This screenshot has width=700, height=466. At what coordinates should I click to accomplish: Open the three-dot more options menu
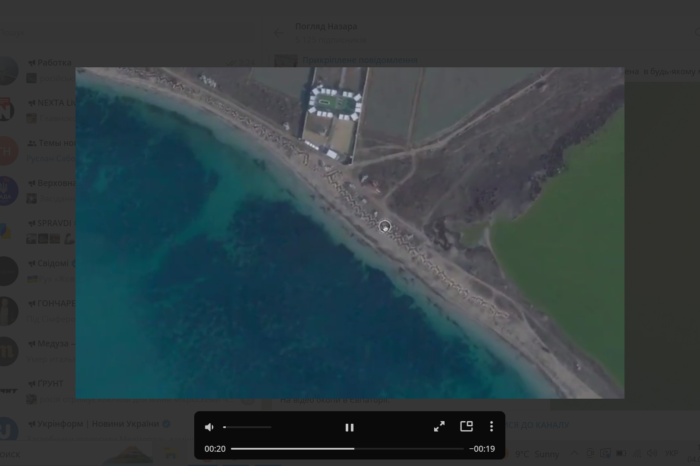pos(491,427)
